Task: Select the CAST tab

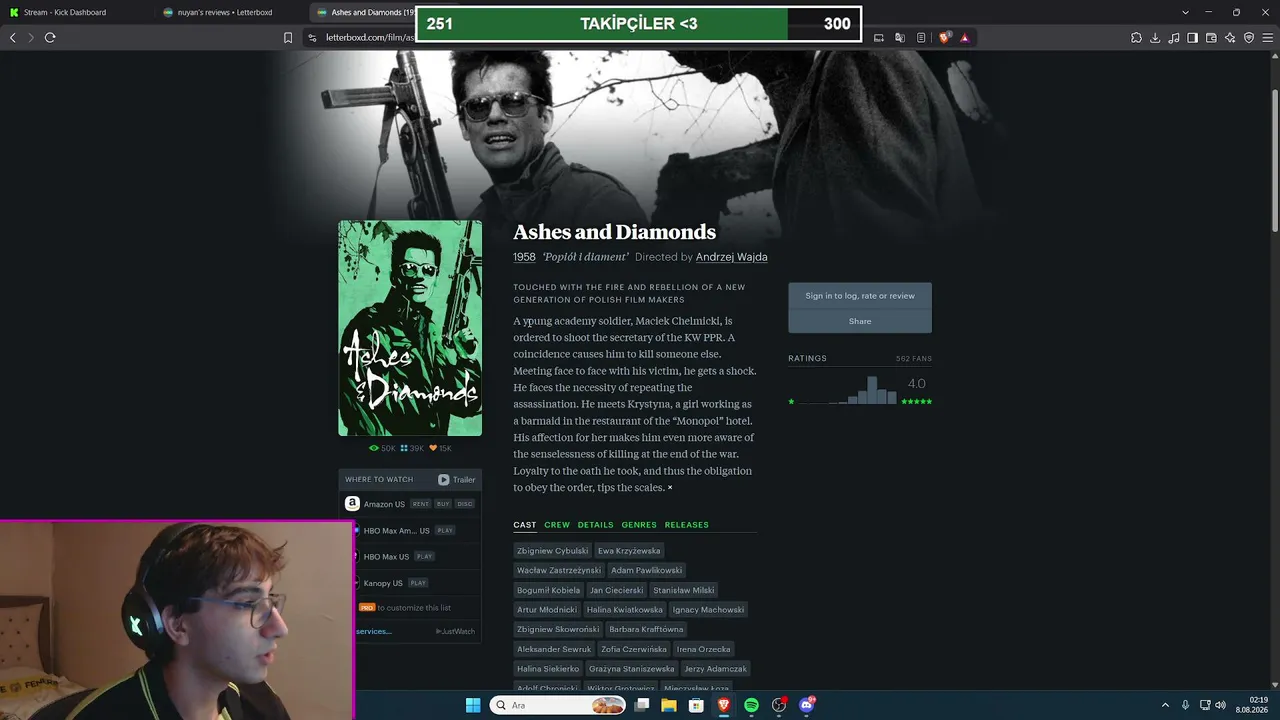Action: (525, 525)
